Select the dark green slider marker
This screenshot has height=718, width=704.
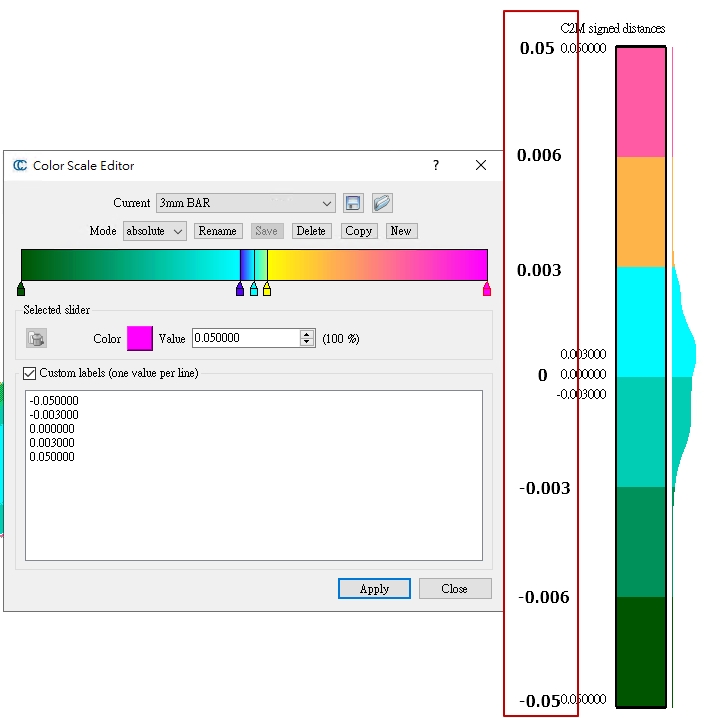21,290
